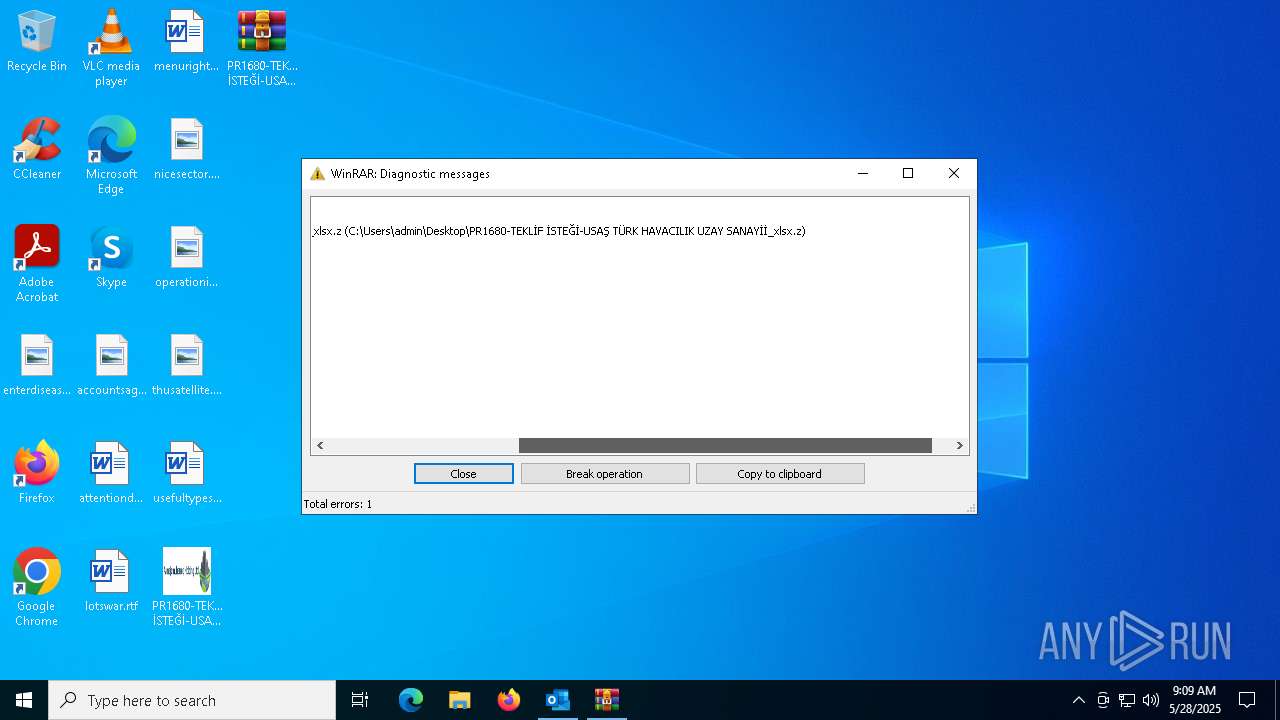This screenshot has height=720, width=1280.
Task: Open the Skype desktop shortcut
Action: click(111, 258)
